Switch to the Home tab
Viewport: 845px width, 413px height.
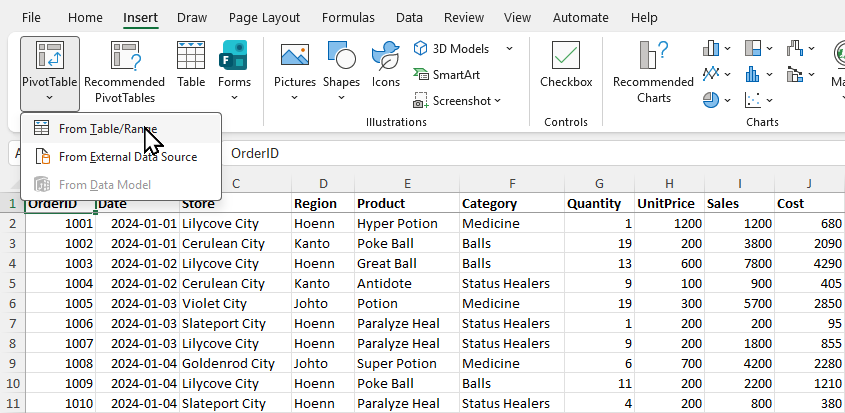(x=85, y=17)
